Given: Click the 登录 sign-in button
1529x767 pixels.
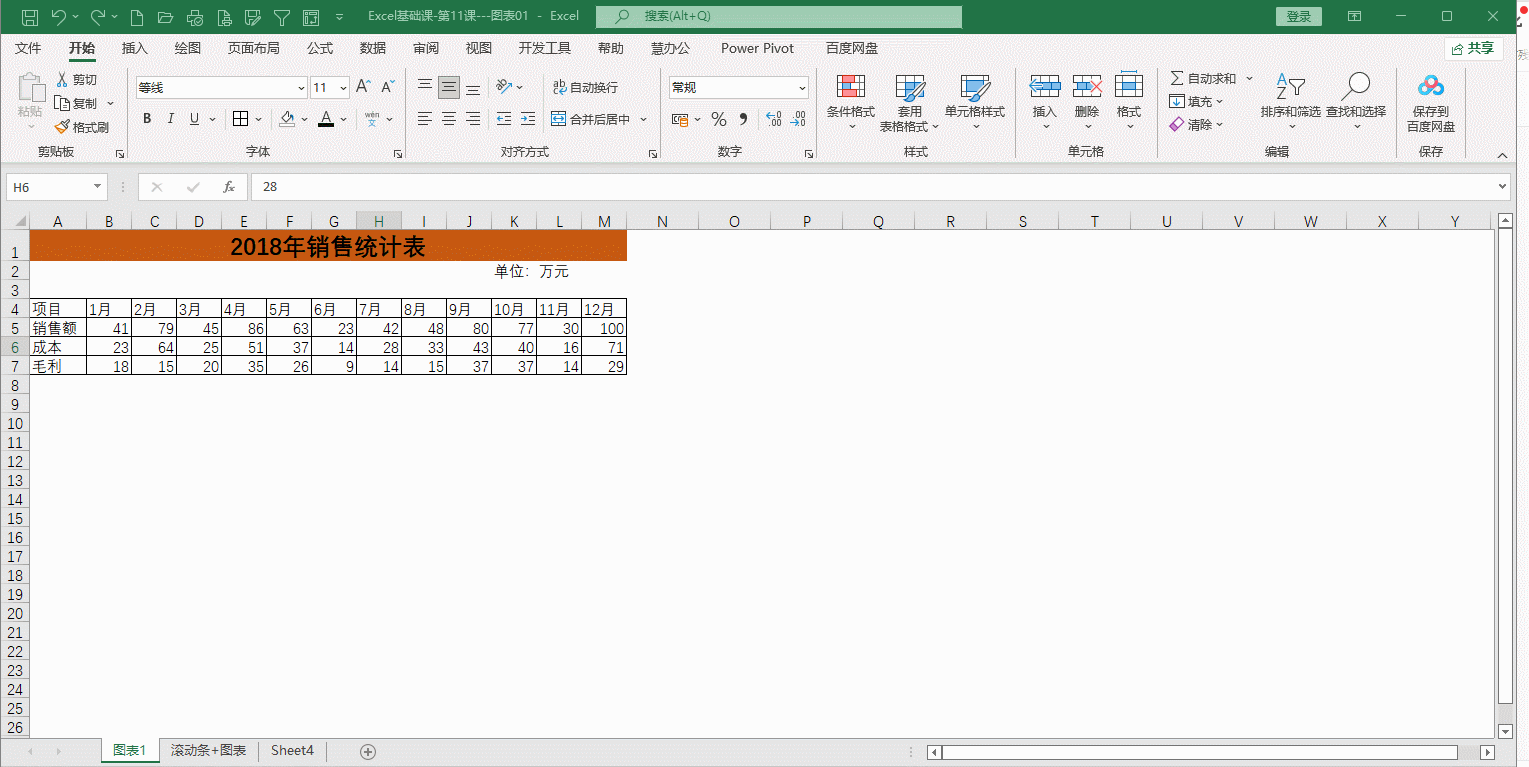Looking at the screenshot, I should [1299, 17].
